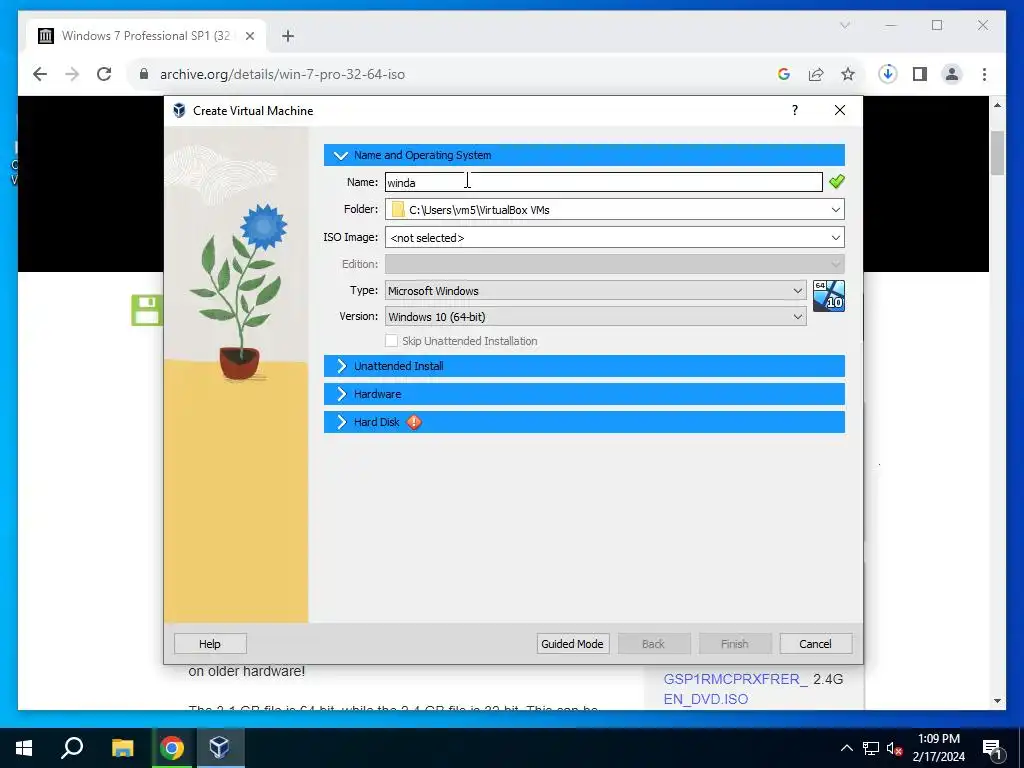The width and height of the screenshot is (1024, 768).
Task: Click the red warning icon next to Hard Disk
Action: pos(414,422)
